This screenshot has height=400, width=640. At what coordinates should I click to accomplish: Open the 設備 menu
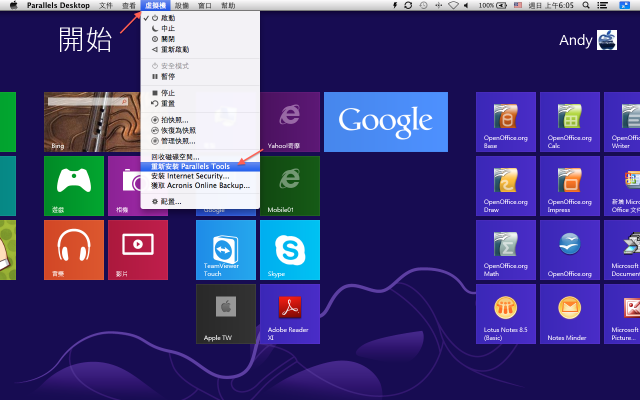pos(182,5)
